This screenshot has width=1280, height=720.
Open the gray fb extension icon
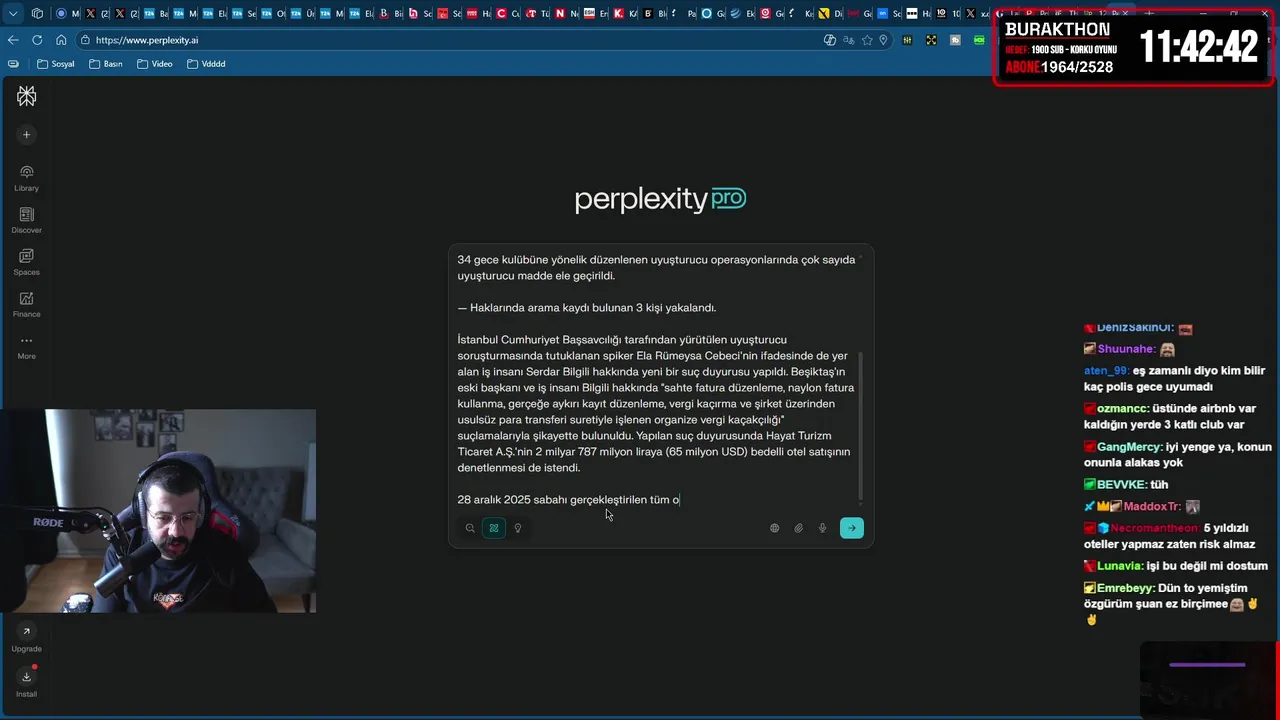point(955,40)
